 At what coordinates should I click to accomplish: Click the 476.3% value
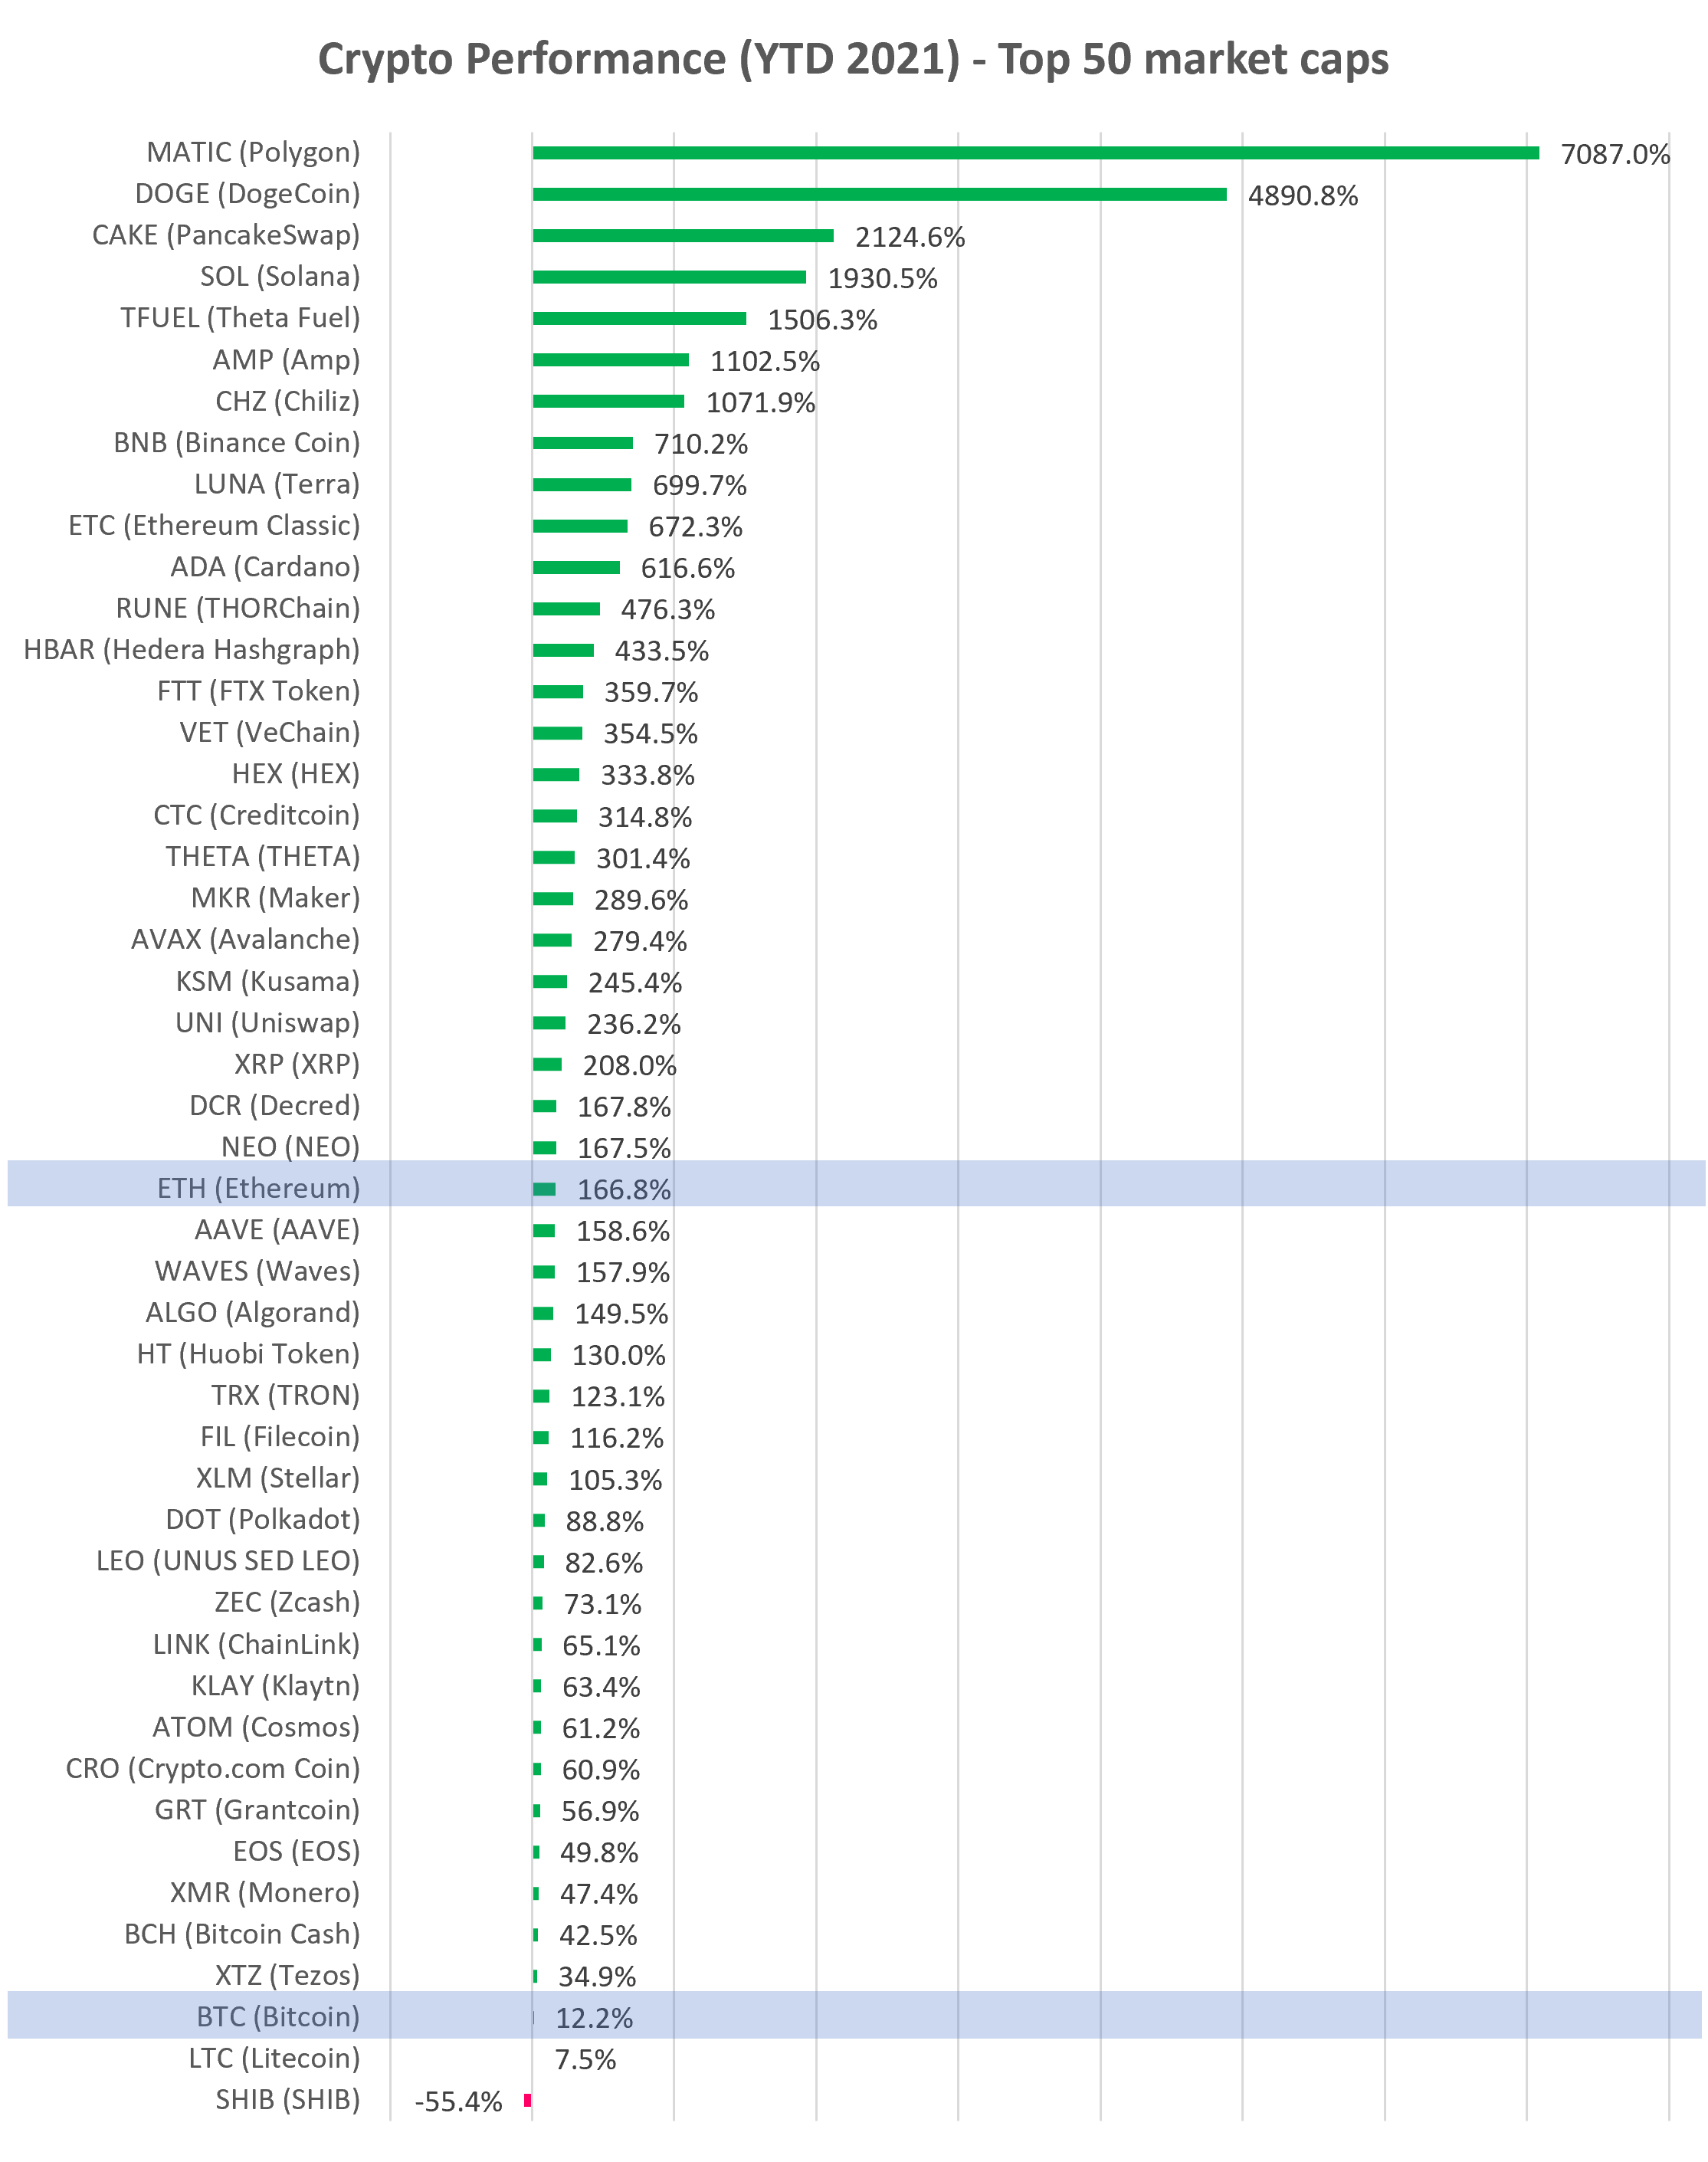pyautogui.click(x=668, y=609)
